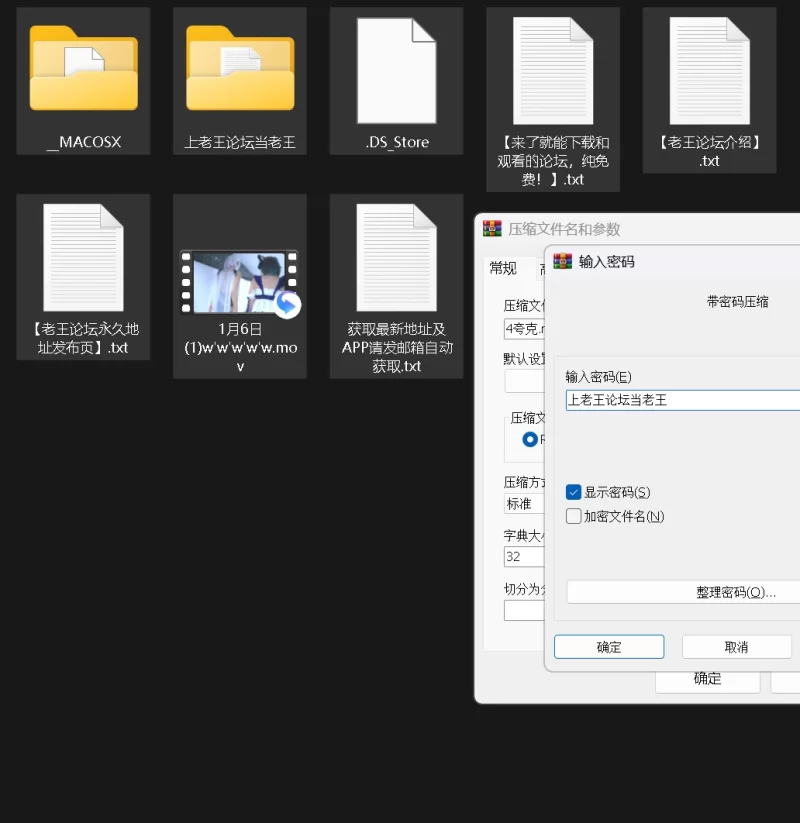Image resolution: width=800 pixels, height=823 pixels.
Task: Uncheck the 显示密码 checkbox
Action: click(573, 492)
